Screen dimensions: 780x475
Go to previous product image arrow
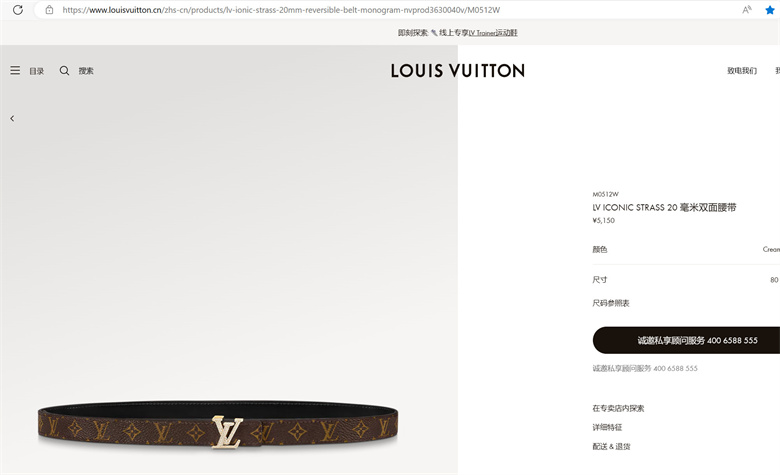pos(12,118)
